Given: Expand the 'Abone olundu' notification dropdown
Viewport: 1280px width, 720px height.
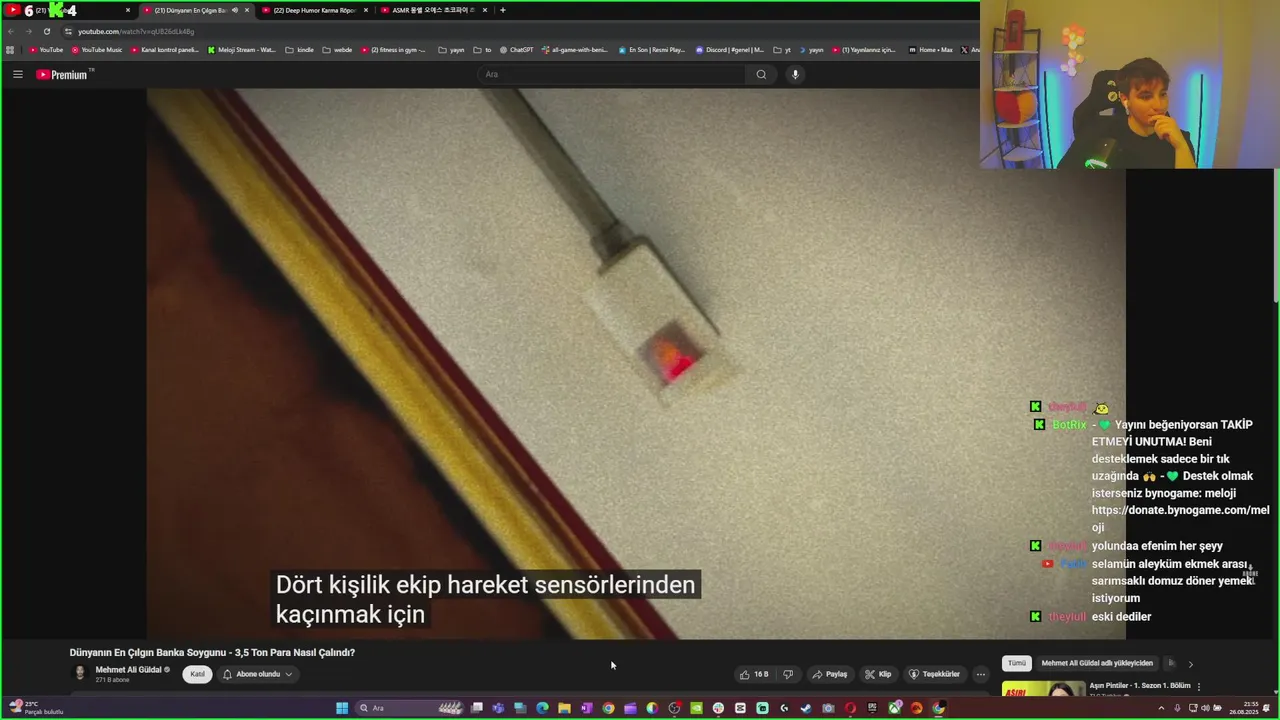Looking at the screenshot, I should click(257, 674).
